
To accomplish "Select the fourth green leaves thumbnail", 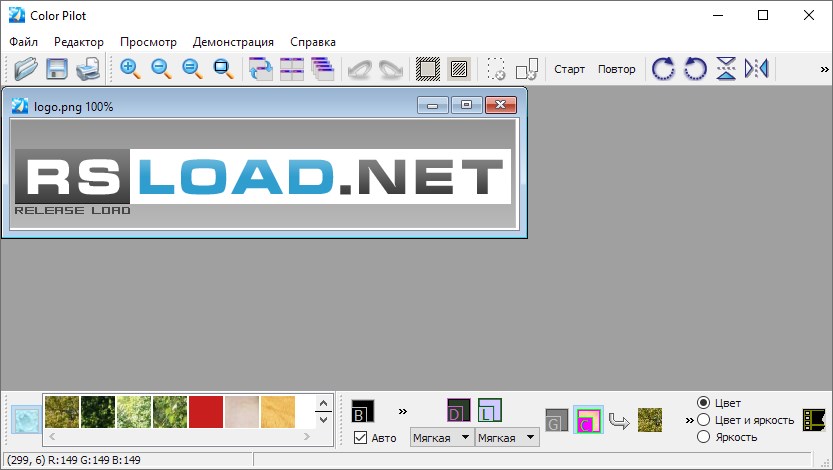I will pos(170,412).
